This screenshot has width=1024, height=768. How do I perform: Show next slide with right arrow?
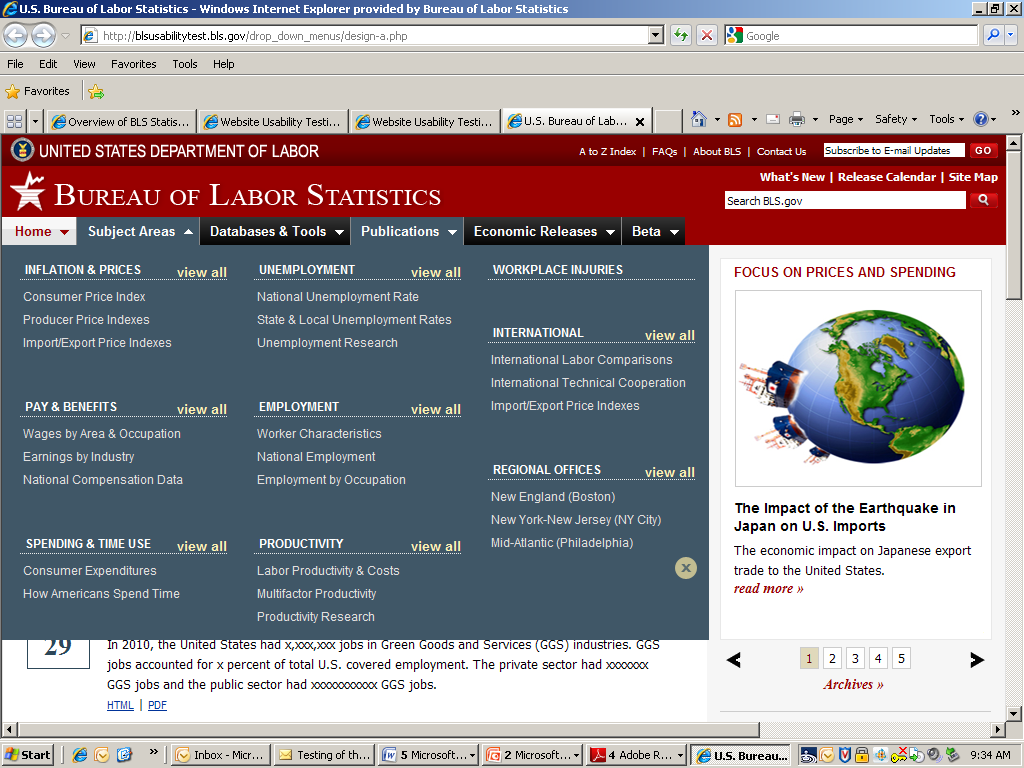point(977,660)
